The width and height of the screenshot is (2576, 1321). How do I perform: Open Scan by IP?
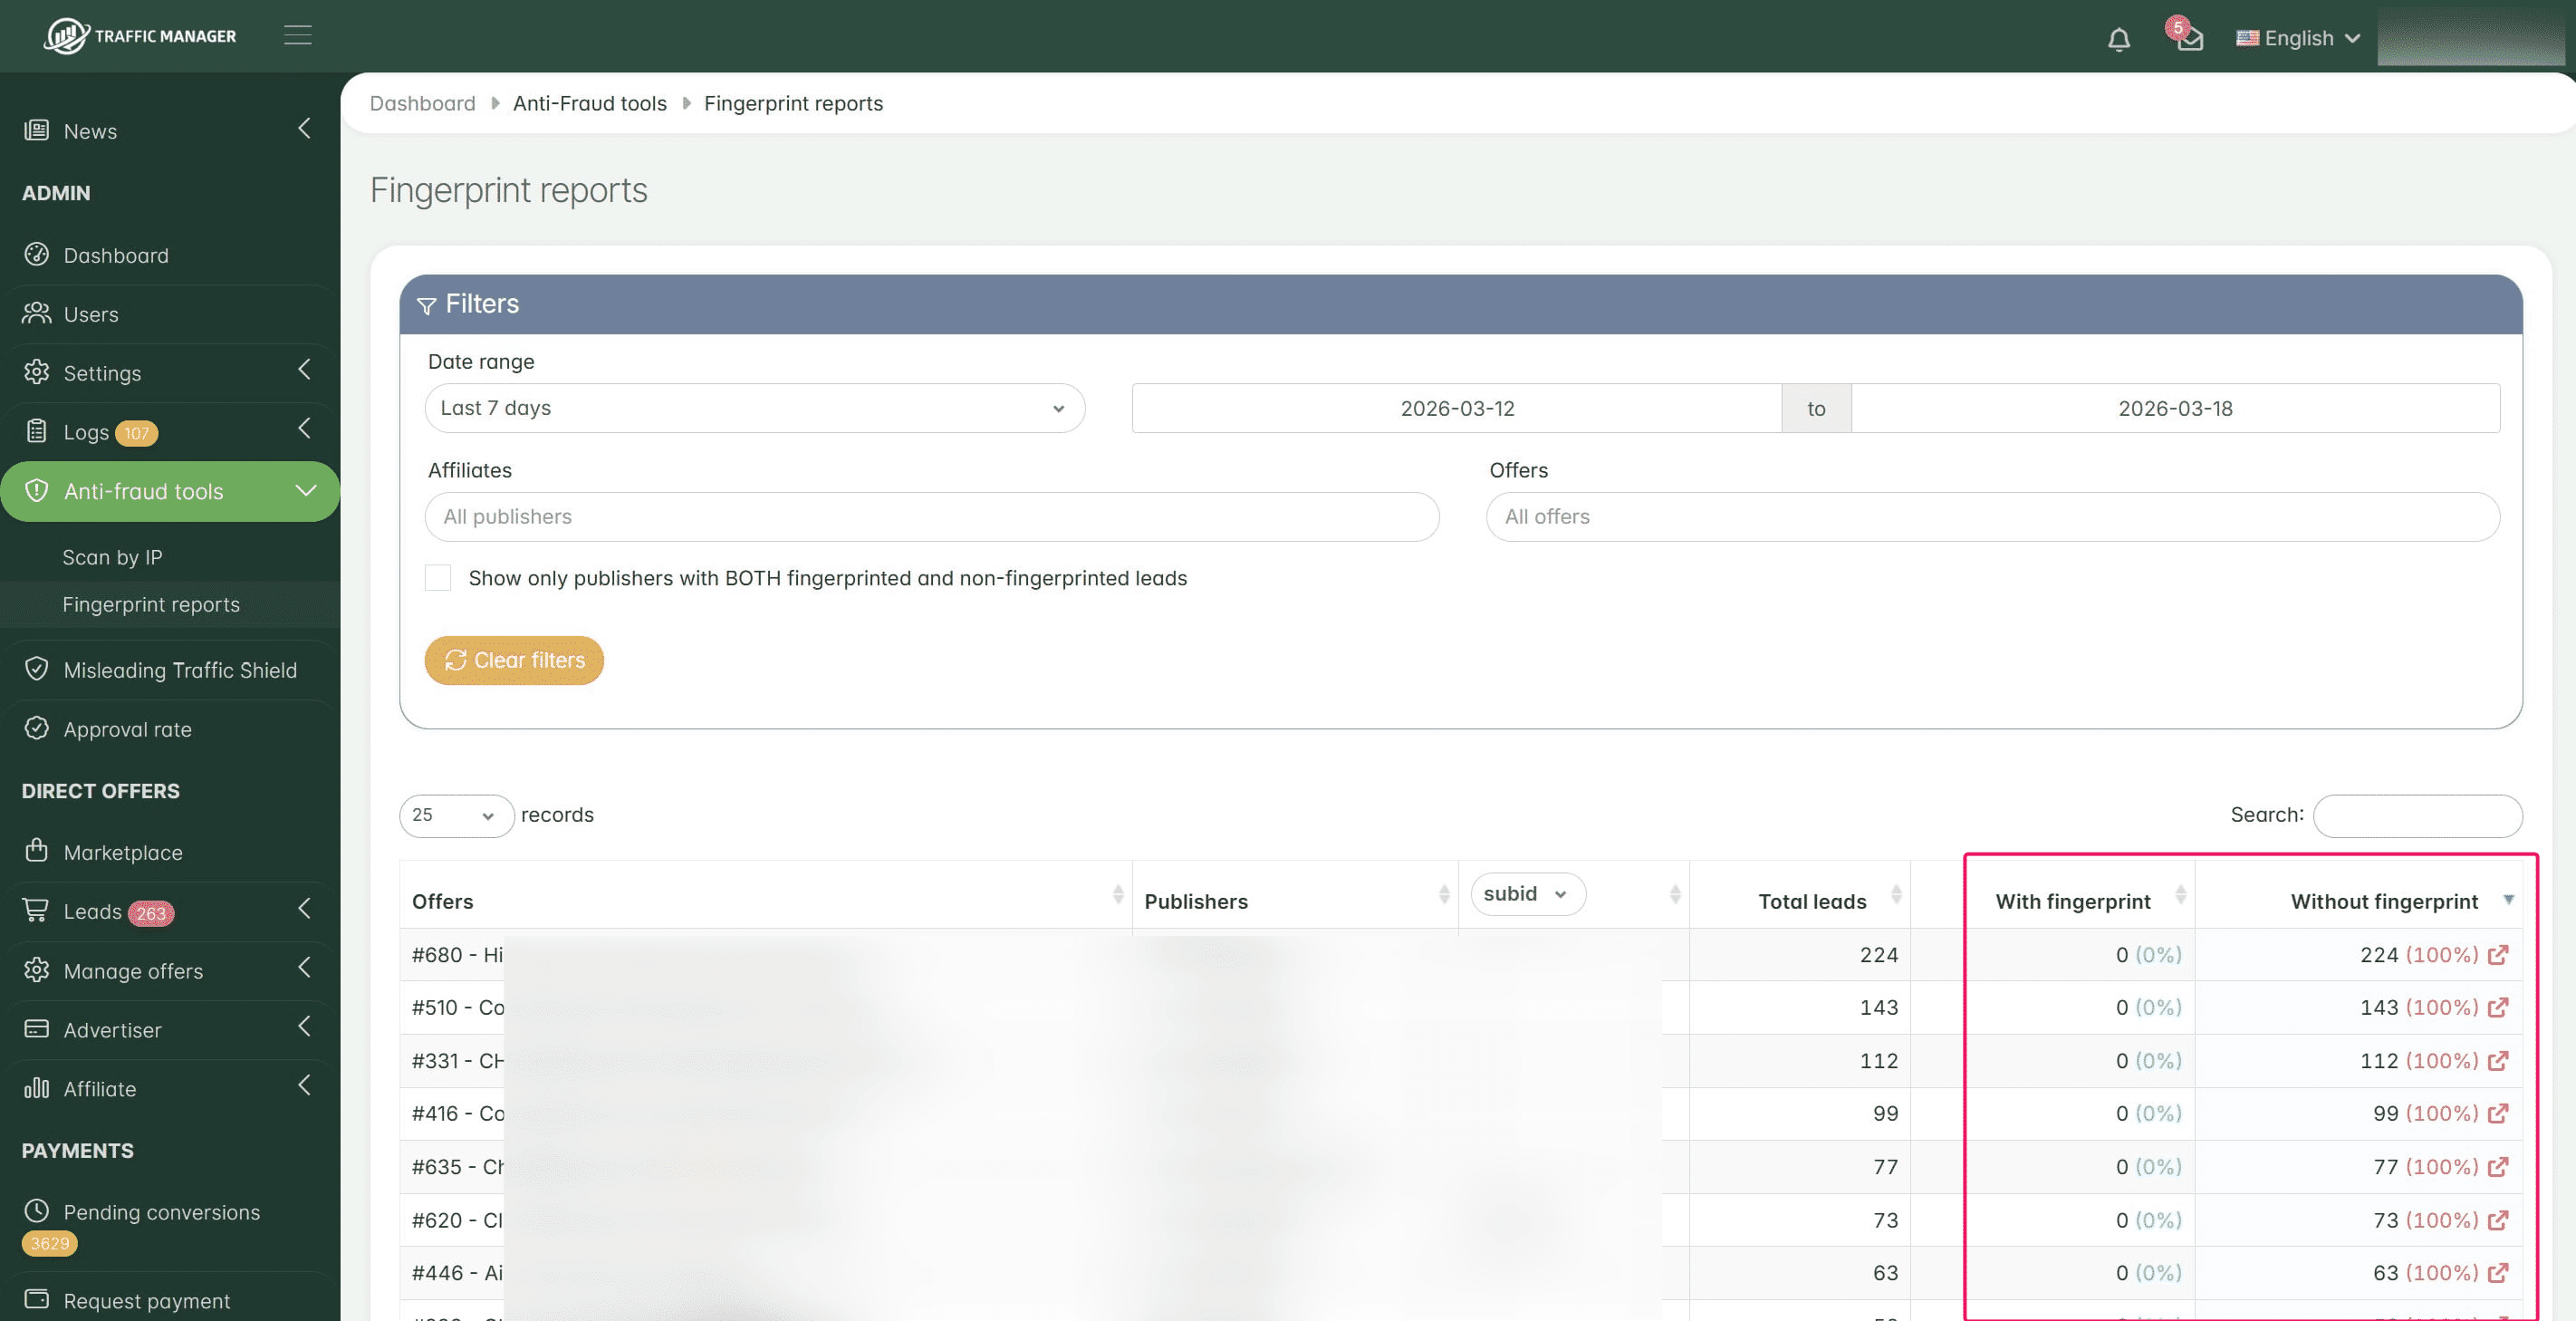[112, 557]
